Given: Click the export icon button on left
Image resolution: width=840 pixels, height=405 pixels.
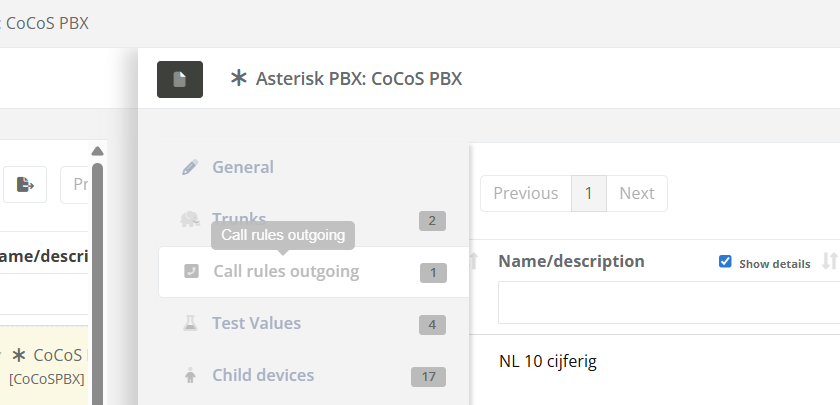Looking at the screenshot, I should coord(26,184).
